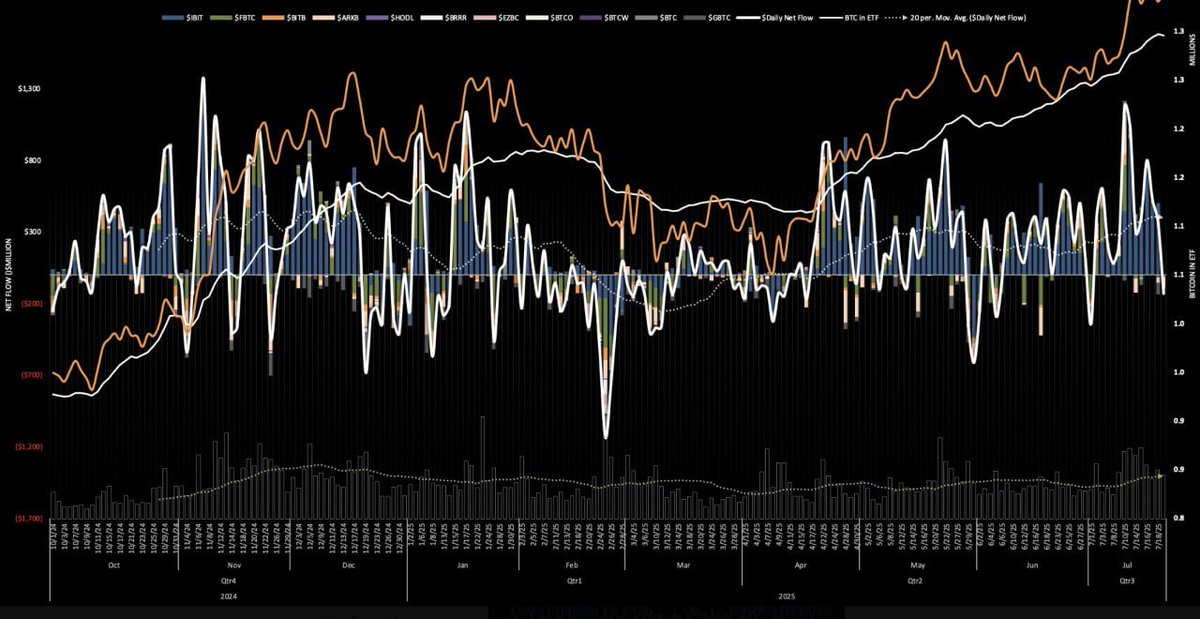Select the Feb month label

click(571, 565)
